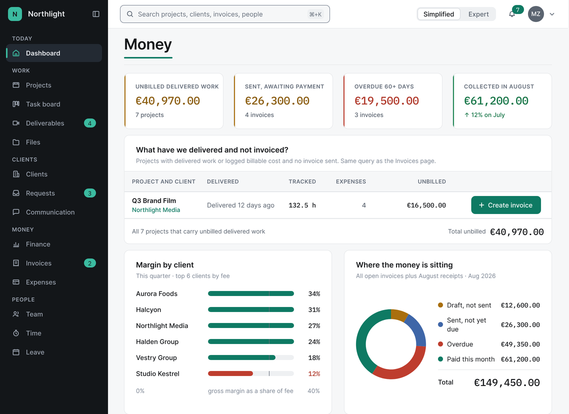Click the Expenses card icon
The image size is (569, 414).
coord(16,282)
